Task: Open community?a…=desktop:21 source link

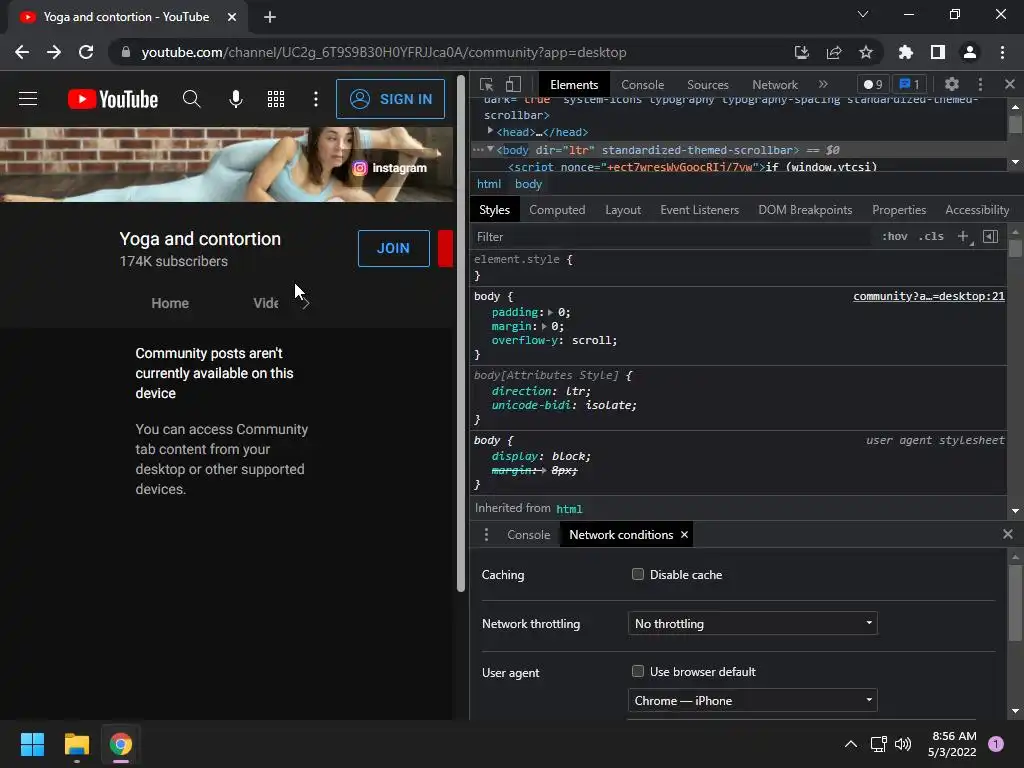Action: pos(929,296)
